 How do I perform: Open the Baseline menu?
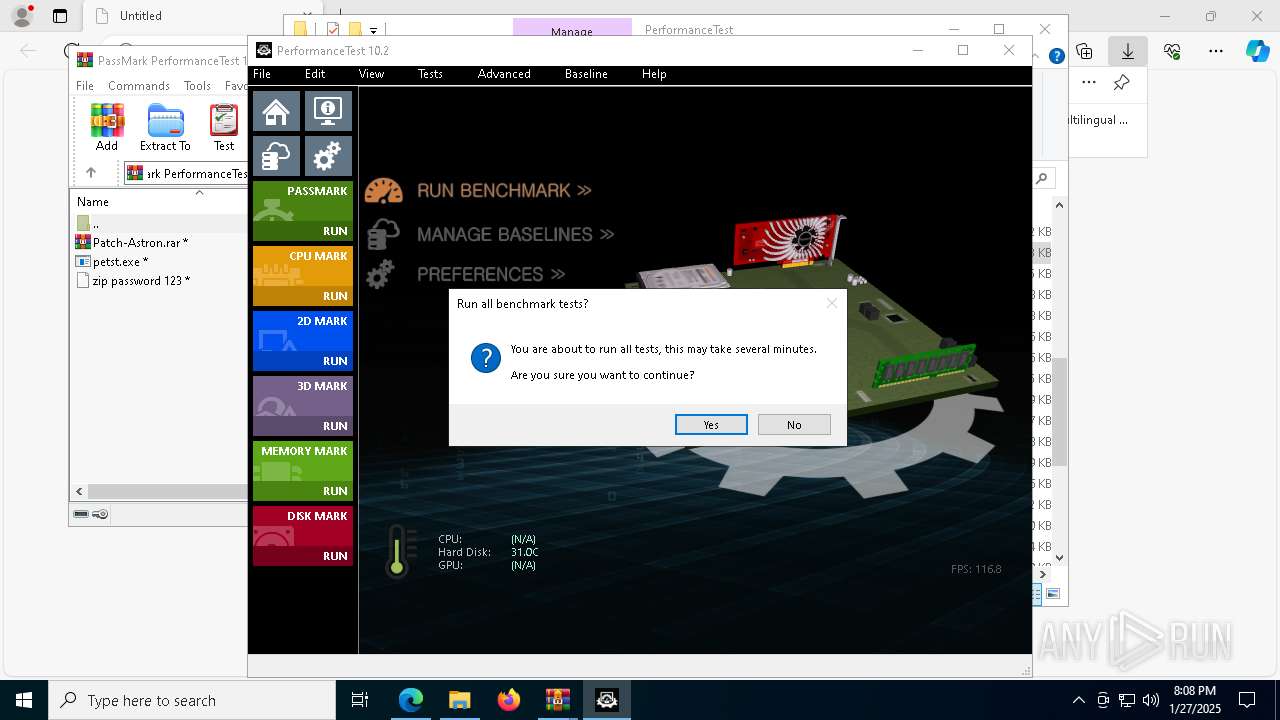pos(586,74)
